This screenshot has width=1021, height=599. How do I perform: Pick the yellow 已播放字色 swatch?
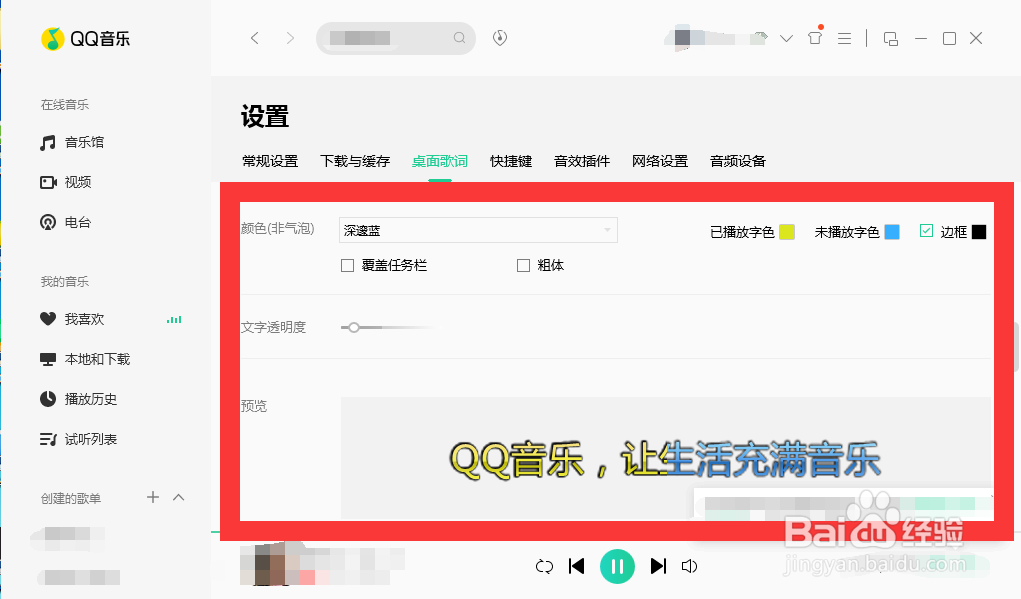(x=787, y=232)
